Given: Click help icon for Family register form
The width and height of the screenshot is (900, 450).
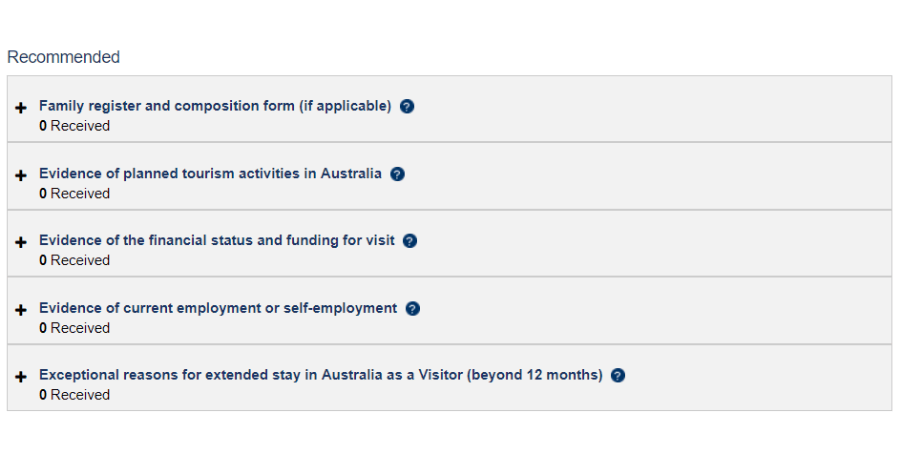Looking at the screenshot, I should tap(407, 106).
